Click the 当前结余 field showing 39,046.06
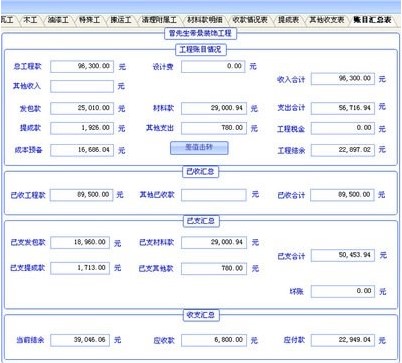402x363 pixels. [x=80, y=340]
